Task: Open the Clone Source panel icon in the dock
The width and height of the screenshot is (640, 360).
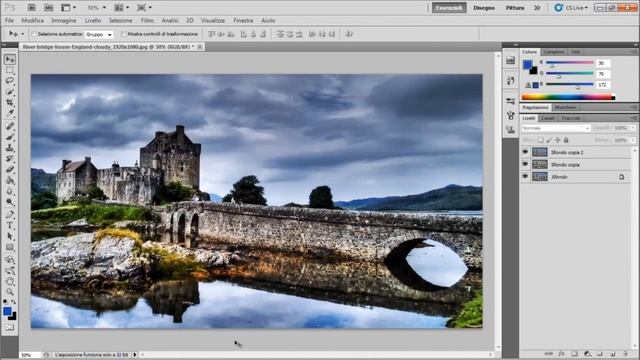Action: (510, 129)
